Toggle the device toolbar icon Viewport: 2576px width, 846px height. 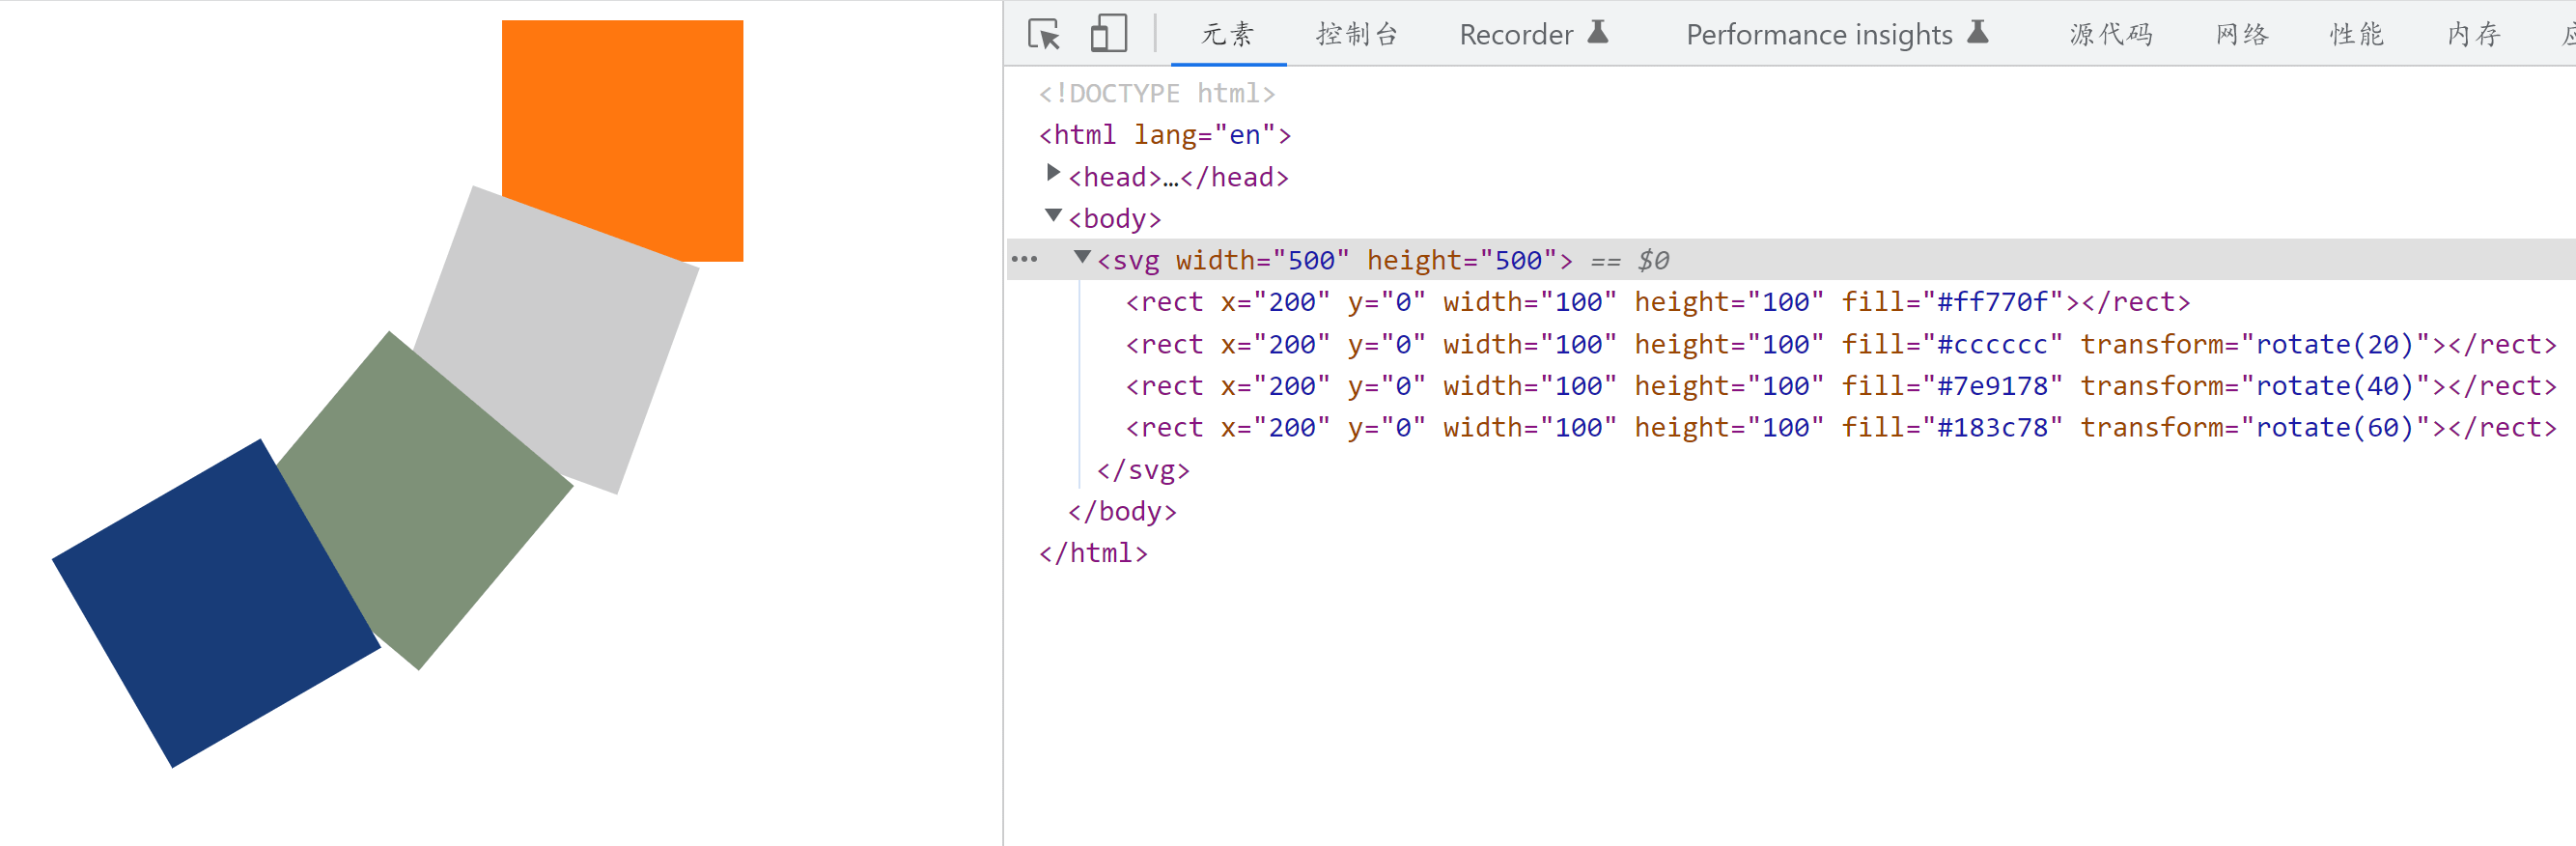1107,35
